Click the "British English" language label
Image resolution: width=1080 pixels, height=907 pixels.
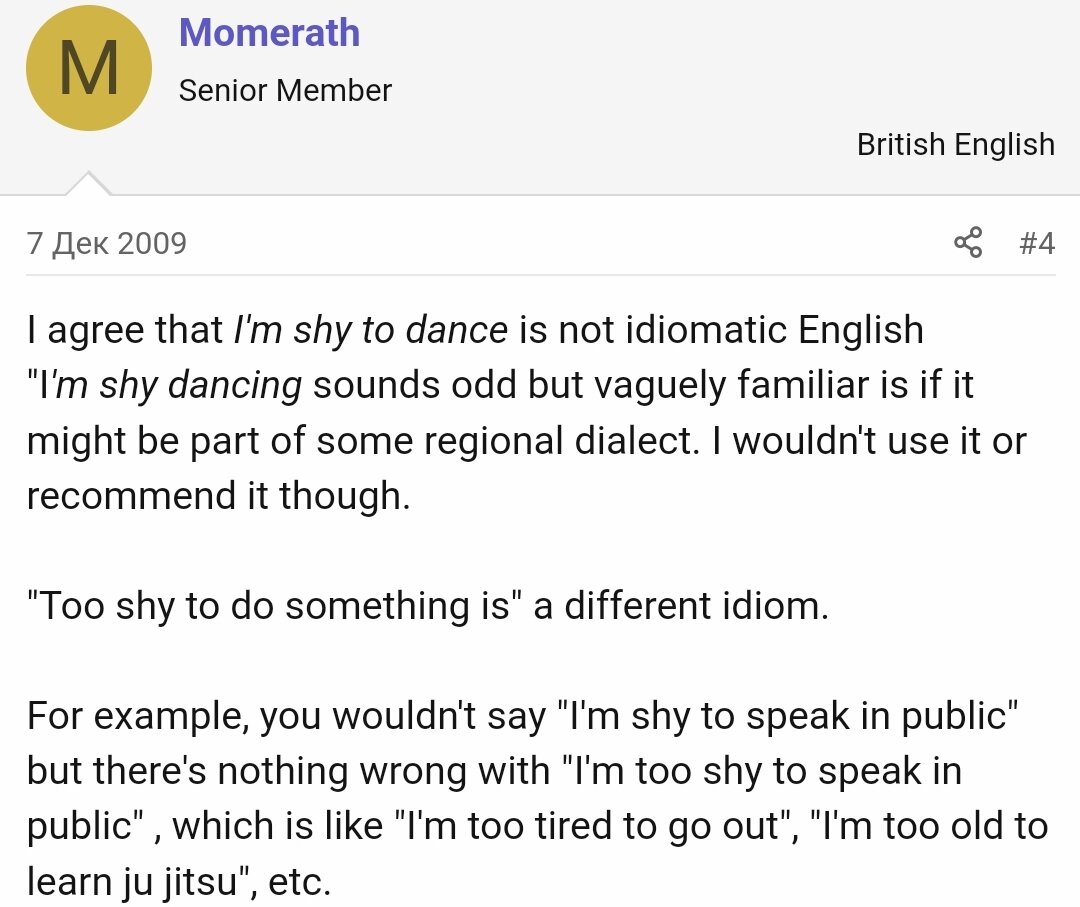[x=955, y=144]
